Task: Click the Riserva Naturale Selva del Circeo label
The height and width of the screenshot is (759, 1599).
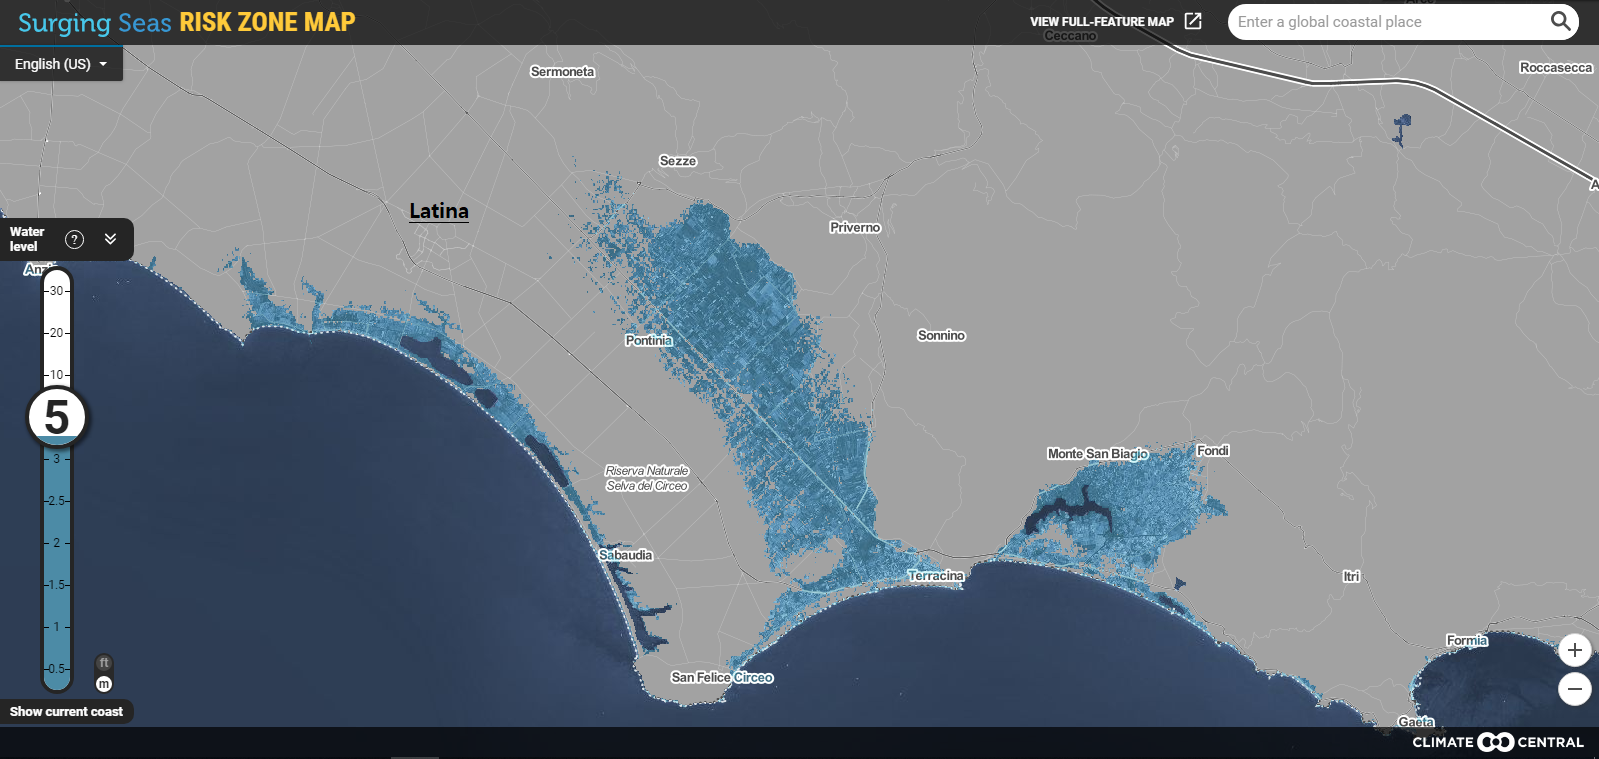Action: [x=647, y=478]
